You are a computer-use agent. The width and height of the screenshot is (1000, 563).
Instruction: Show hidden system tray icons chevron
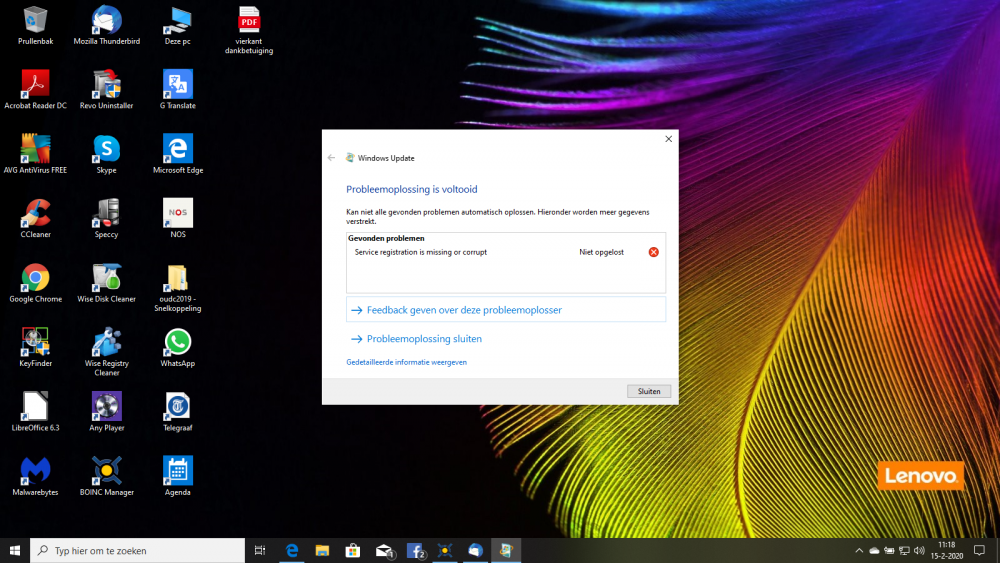[858, 550]
